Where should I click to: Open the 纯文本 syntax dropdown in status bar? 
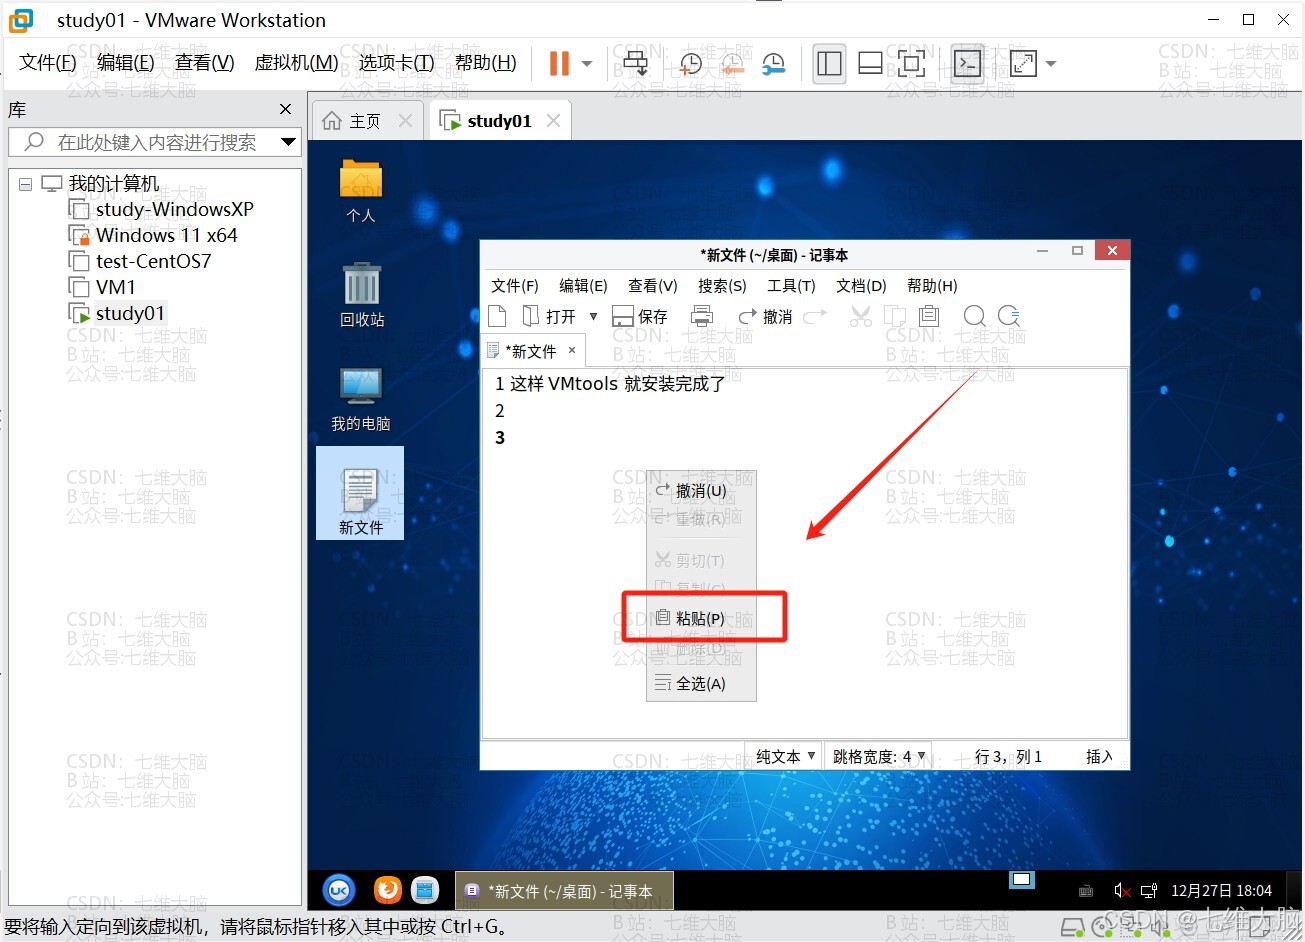point(785,756)
